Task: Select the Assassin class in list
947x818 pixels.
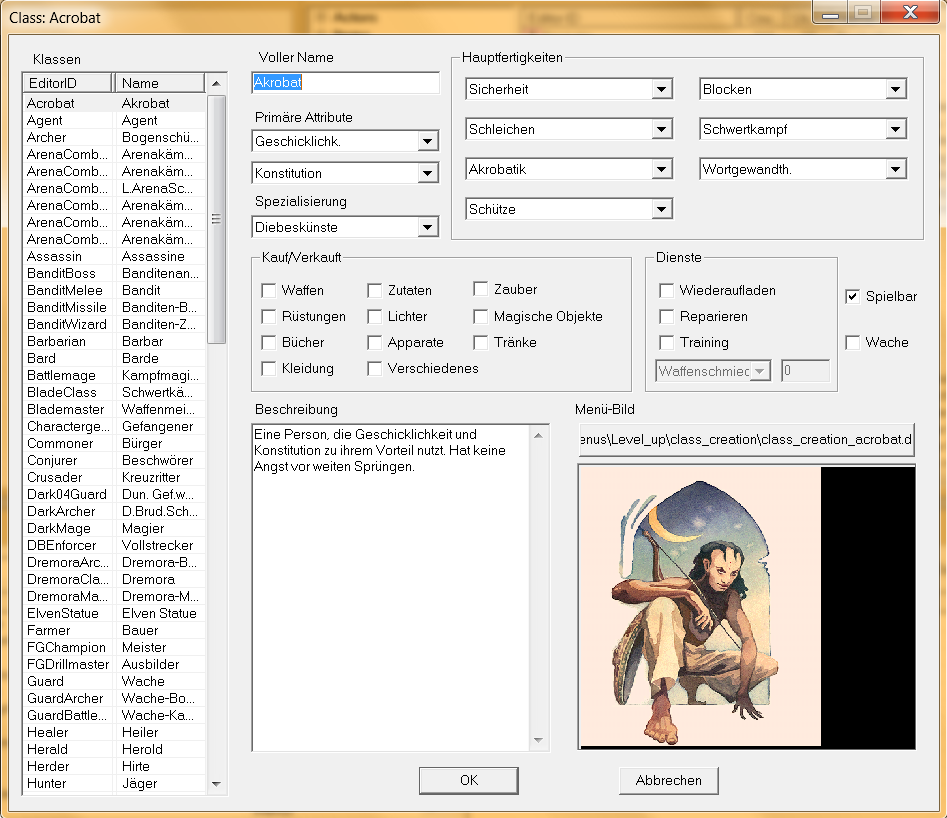Action: (x=54, y=256)
